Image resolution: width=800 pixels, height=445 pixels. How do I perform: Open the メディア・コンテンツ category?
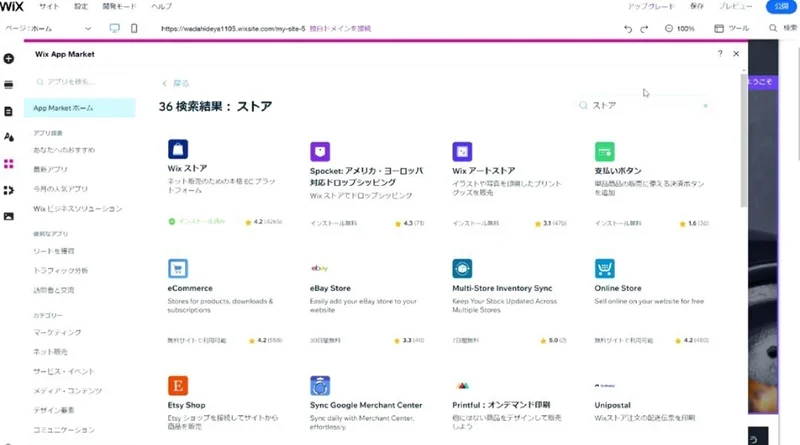click(67, 391)
